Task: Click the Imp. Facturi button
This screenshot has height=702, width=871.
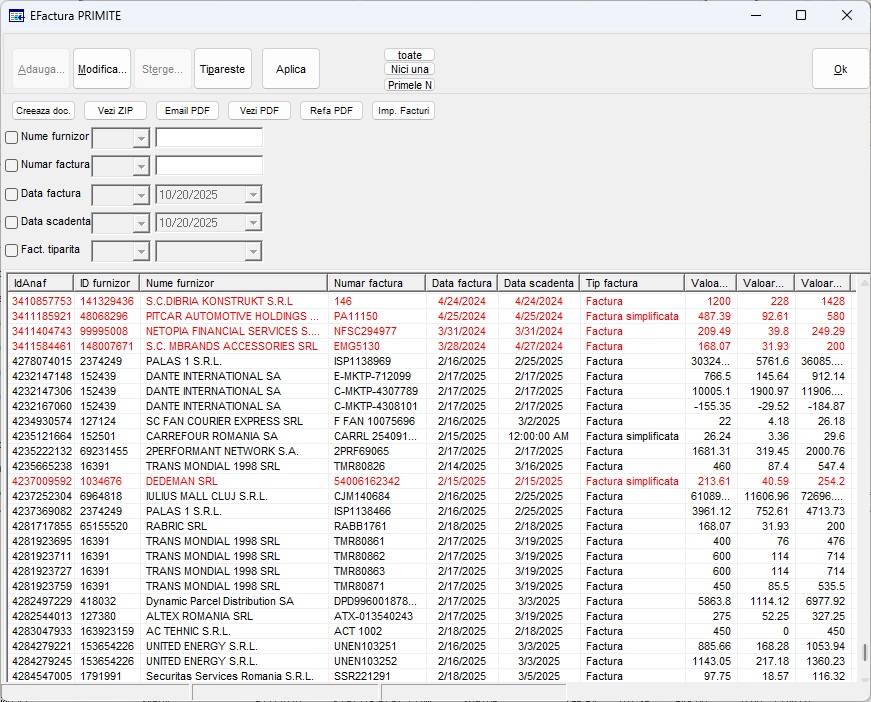Action: (x=403, y=111)
